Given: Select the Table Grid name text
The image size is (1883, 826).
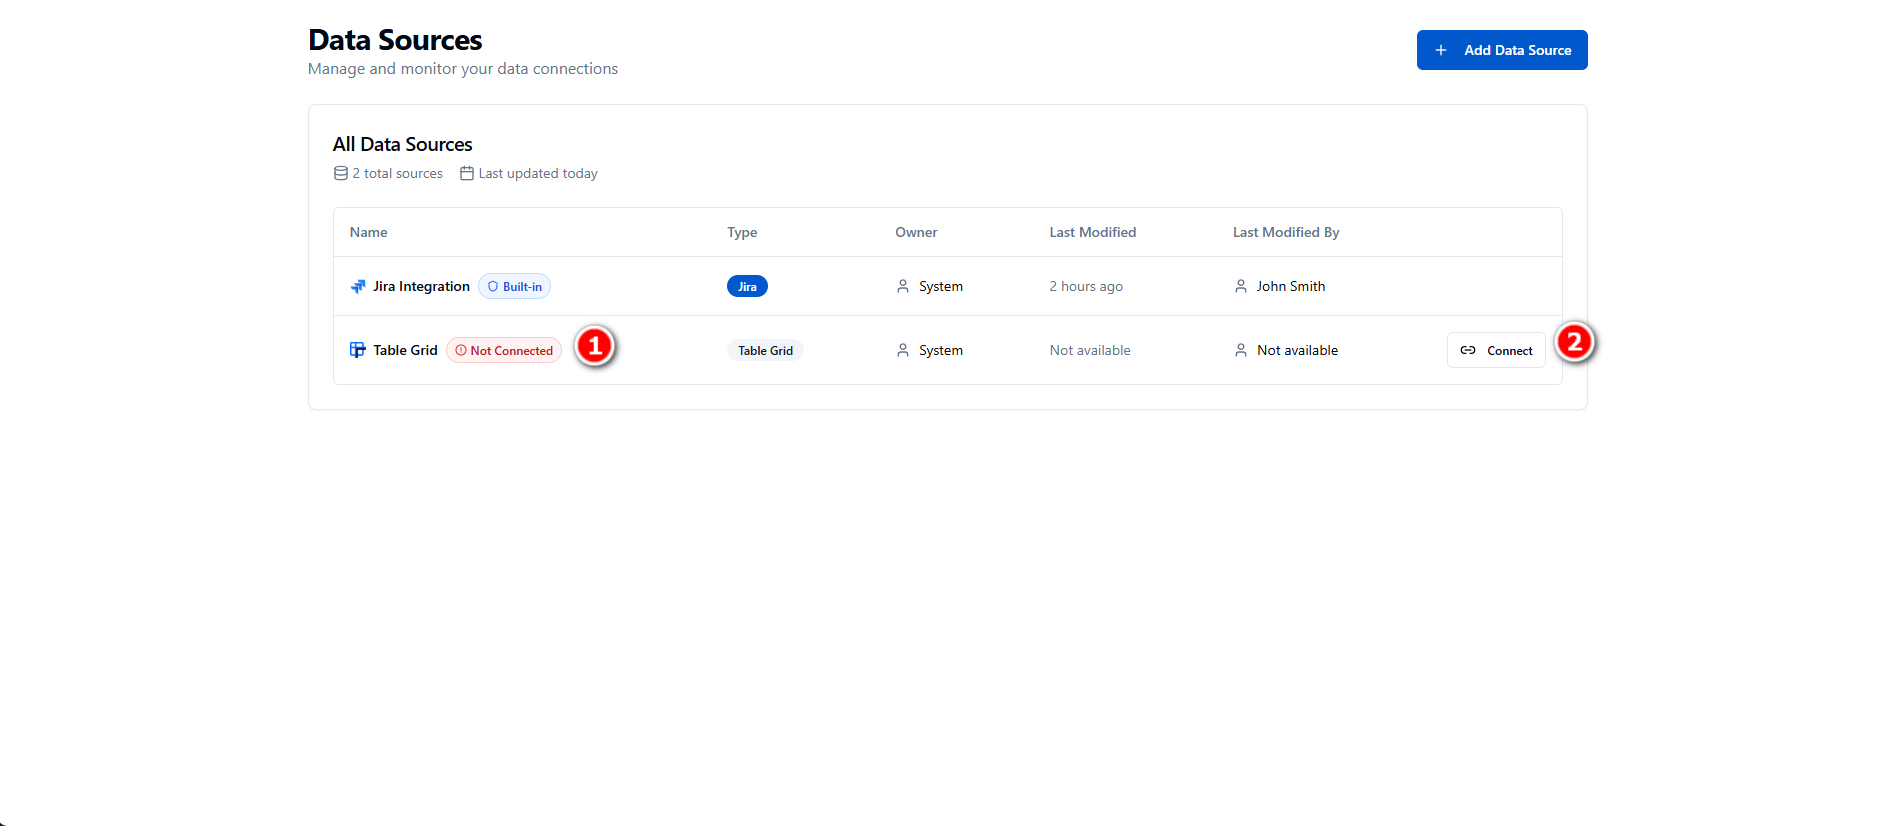Looking at the screenshot, I should pos(405,350).
